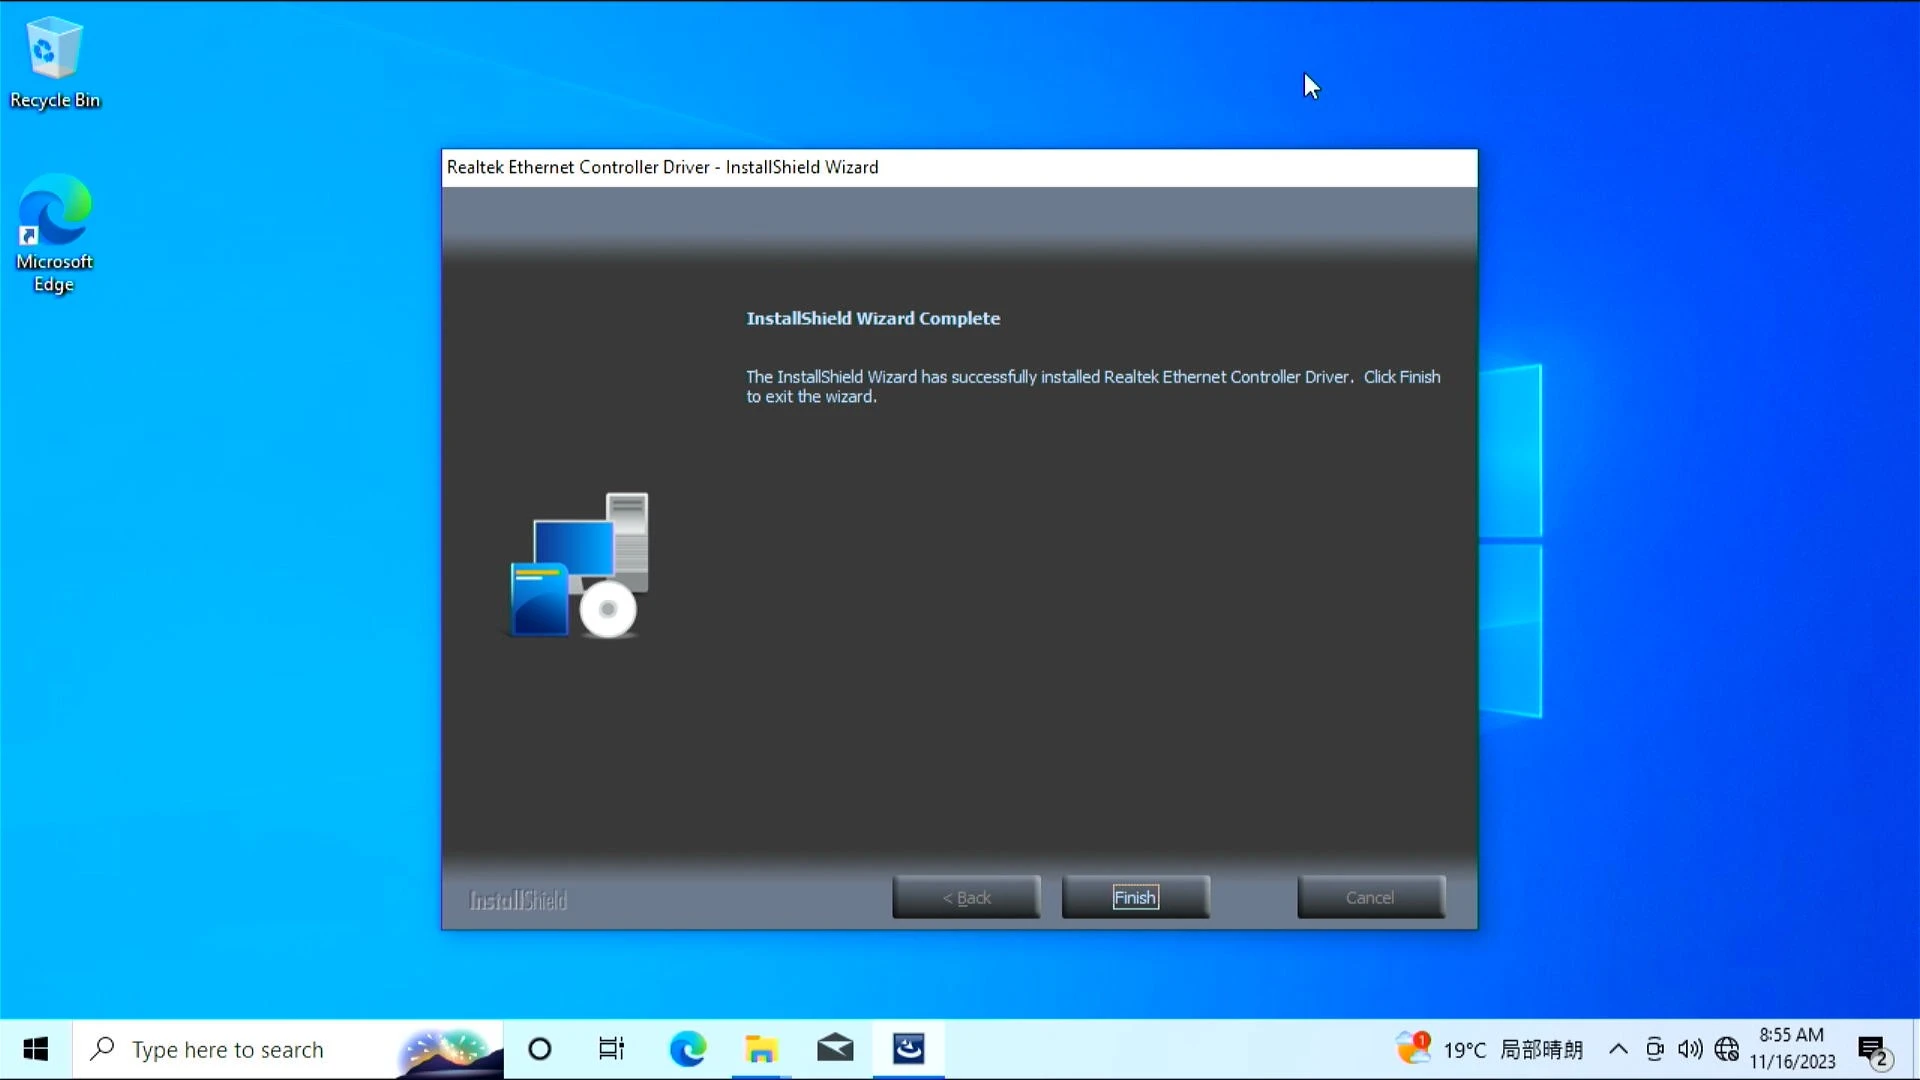Viewport: 1920px width, 1080px height.
Task: Click the Back button in the wizard
Action: [x=966, y=897]
